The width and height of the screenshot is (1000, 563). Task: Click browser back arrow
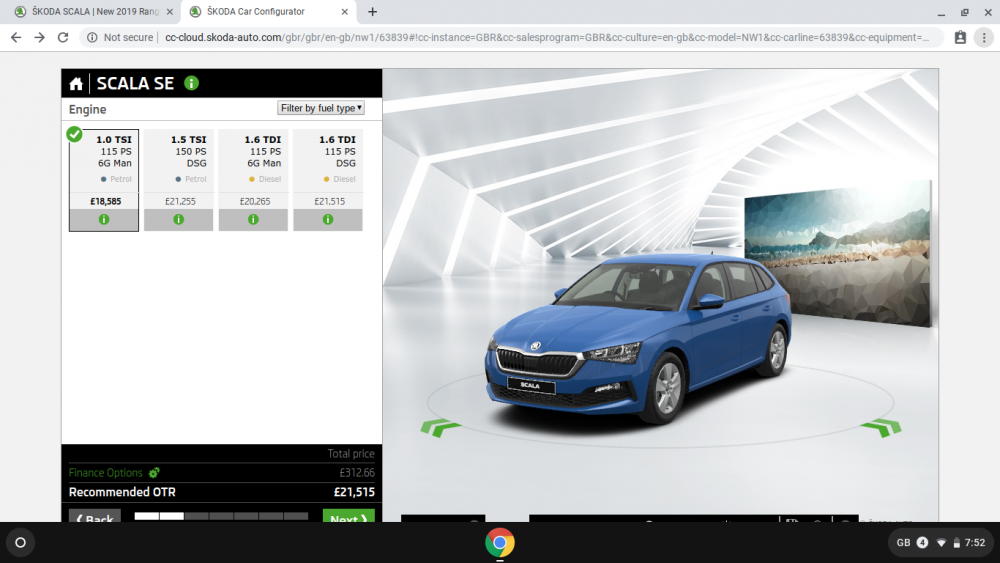(16, 38)
